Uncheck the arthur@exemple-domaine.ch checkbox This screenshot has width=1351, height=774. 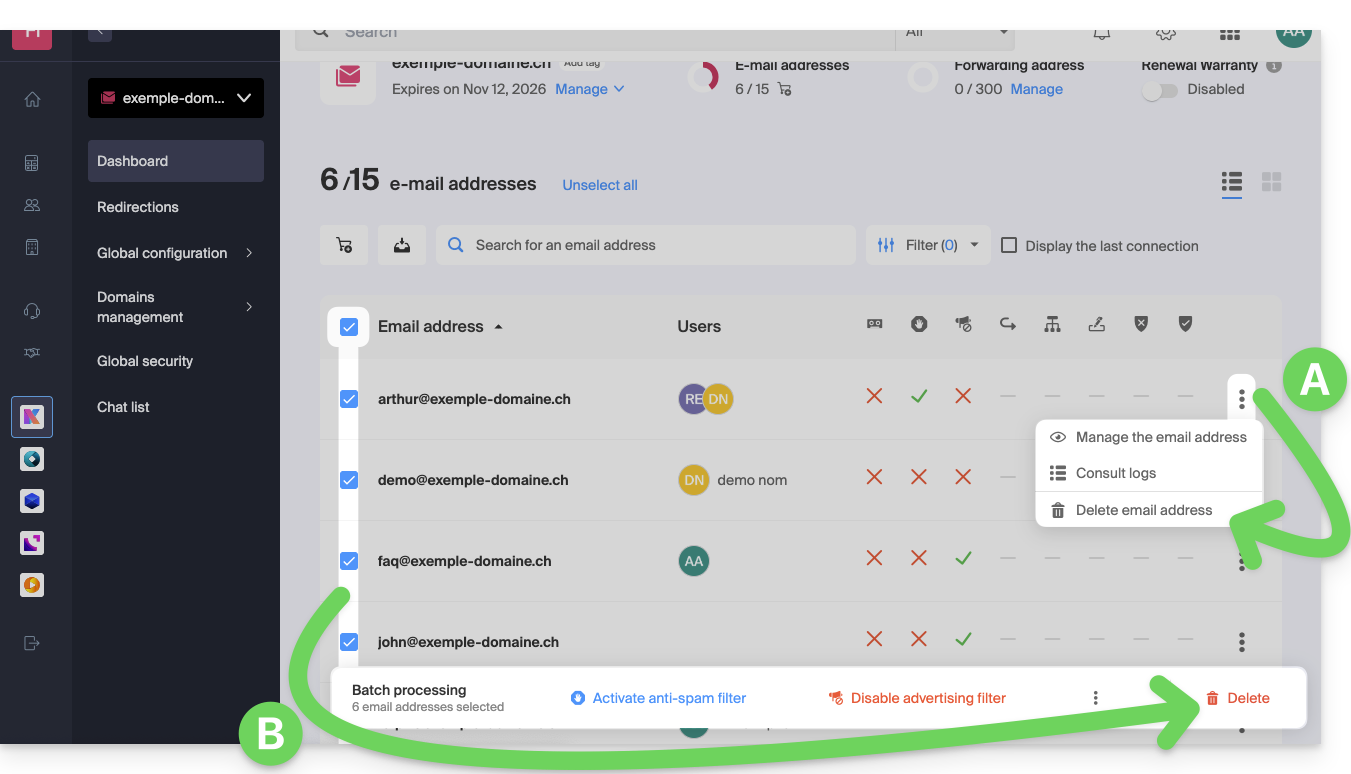pyautogui.click(x=349, y=399)
